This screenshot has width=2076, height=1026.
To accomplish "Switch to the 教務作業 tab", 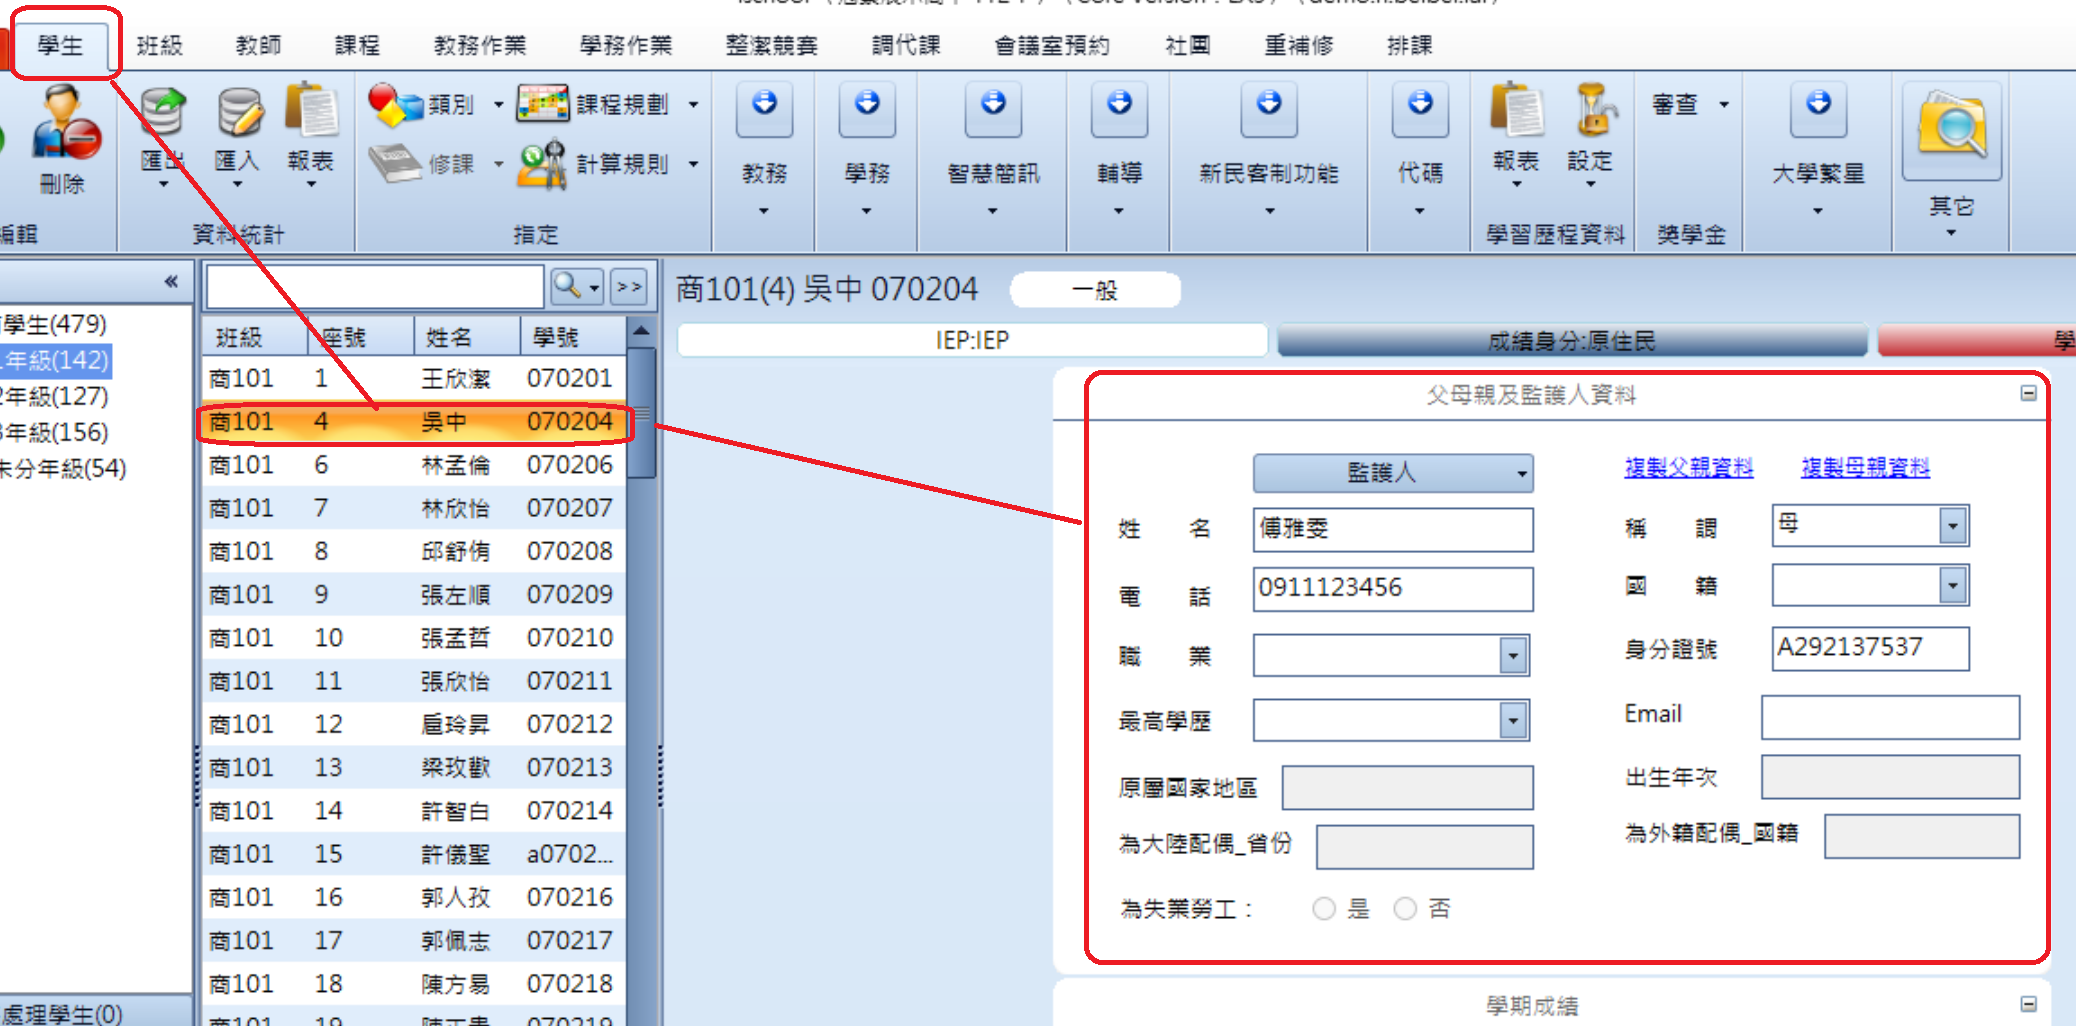I will point(480,45).
